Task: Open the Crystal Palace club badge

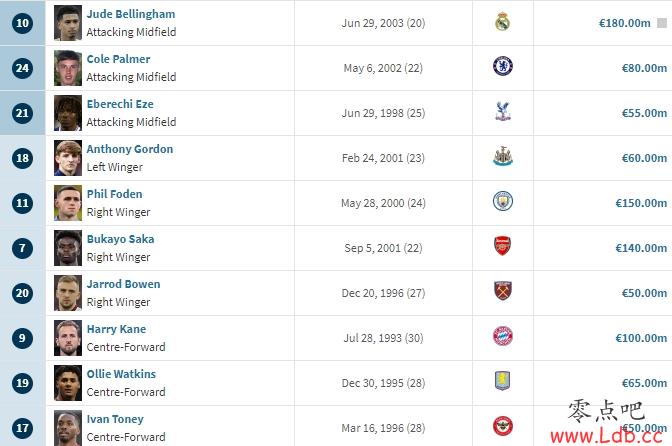Action: tap(502, 111)
